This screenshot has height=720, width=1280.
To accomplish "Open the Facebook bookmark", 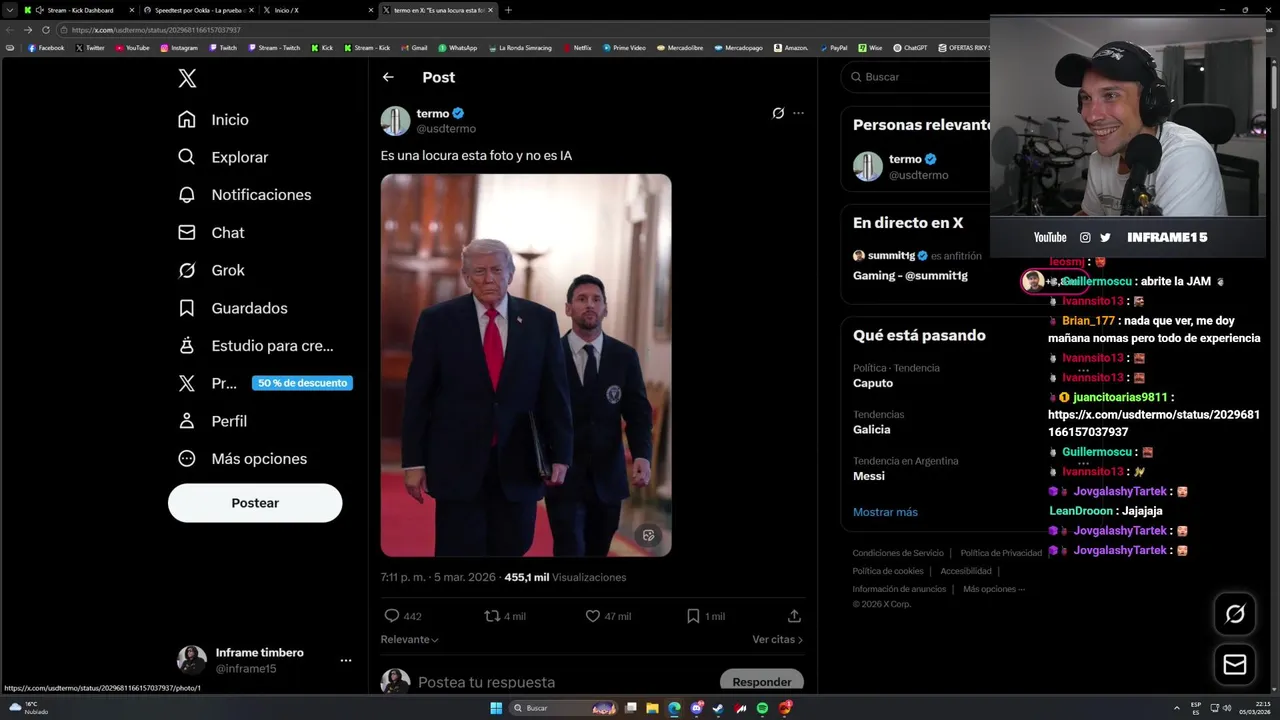I will point(46,48).
